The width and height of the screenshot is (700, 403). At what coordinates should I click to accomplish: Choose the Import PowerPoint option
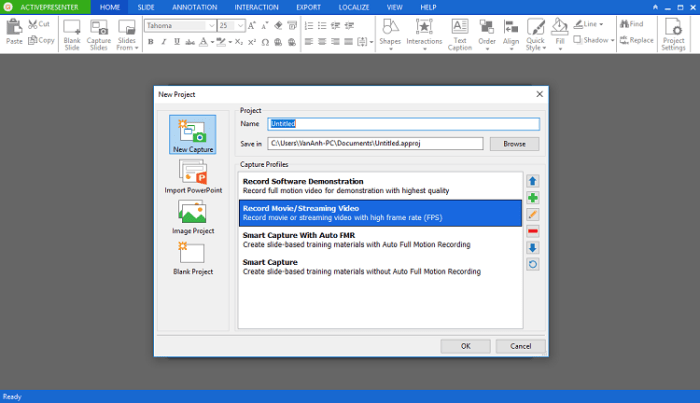[x=193, y=175]
